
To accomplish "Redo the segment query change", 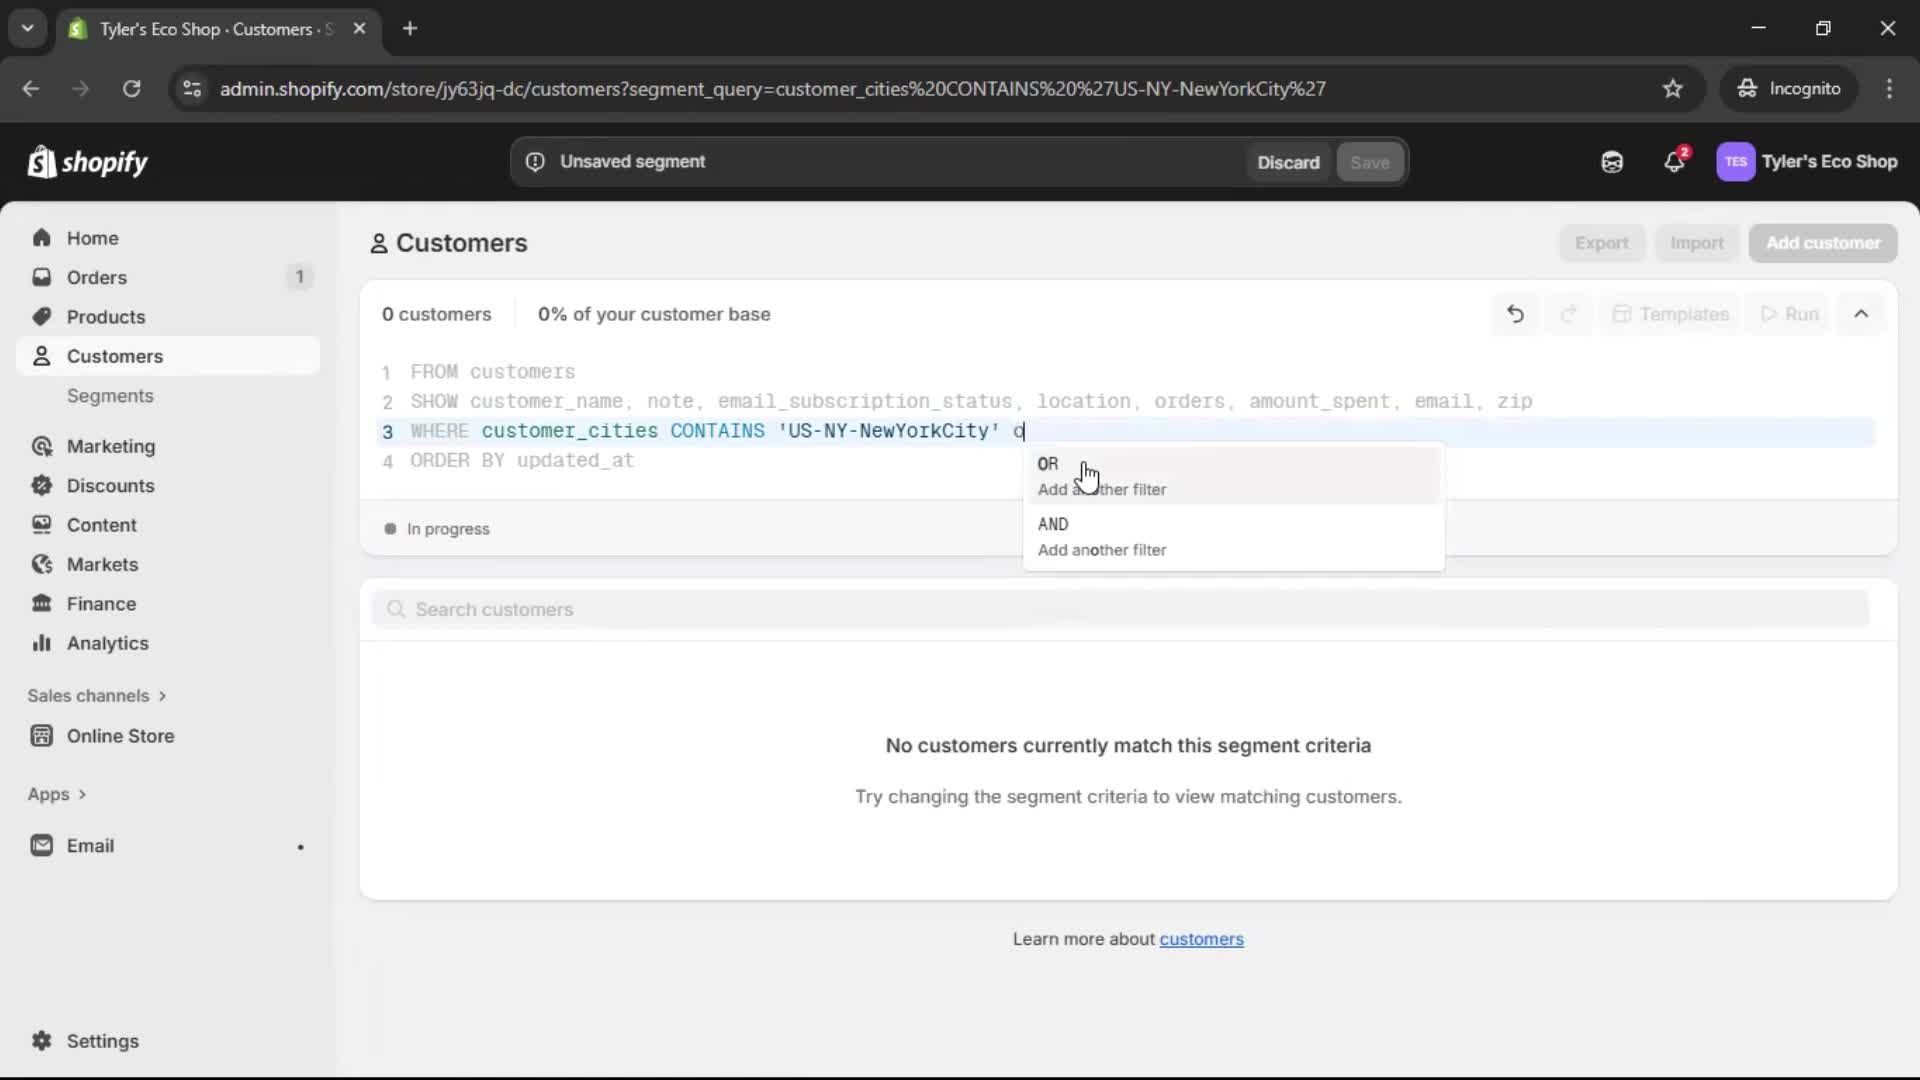I will pos(1568,313).
